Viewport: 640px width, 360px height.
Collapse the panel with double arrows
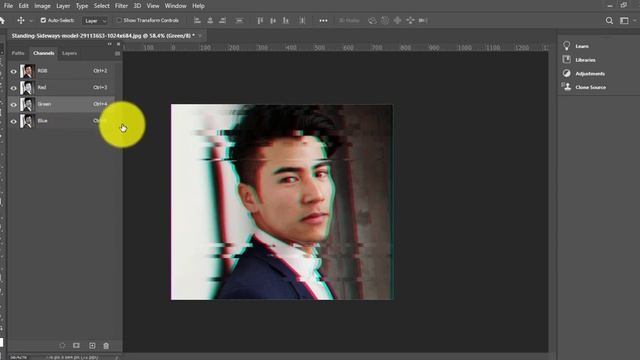pos(109,44)
